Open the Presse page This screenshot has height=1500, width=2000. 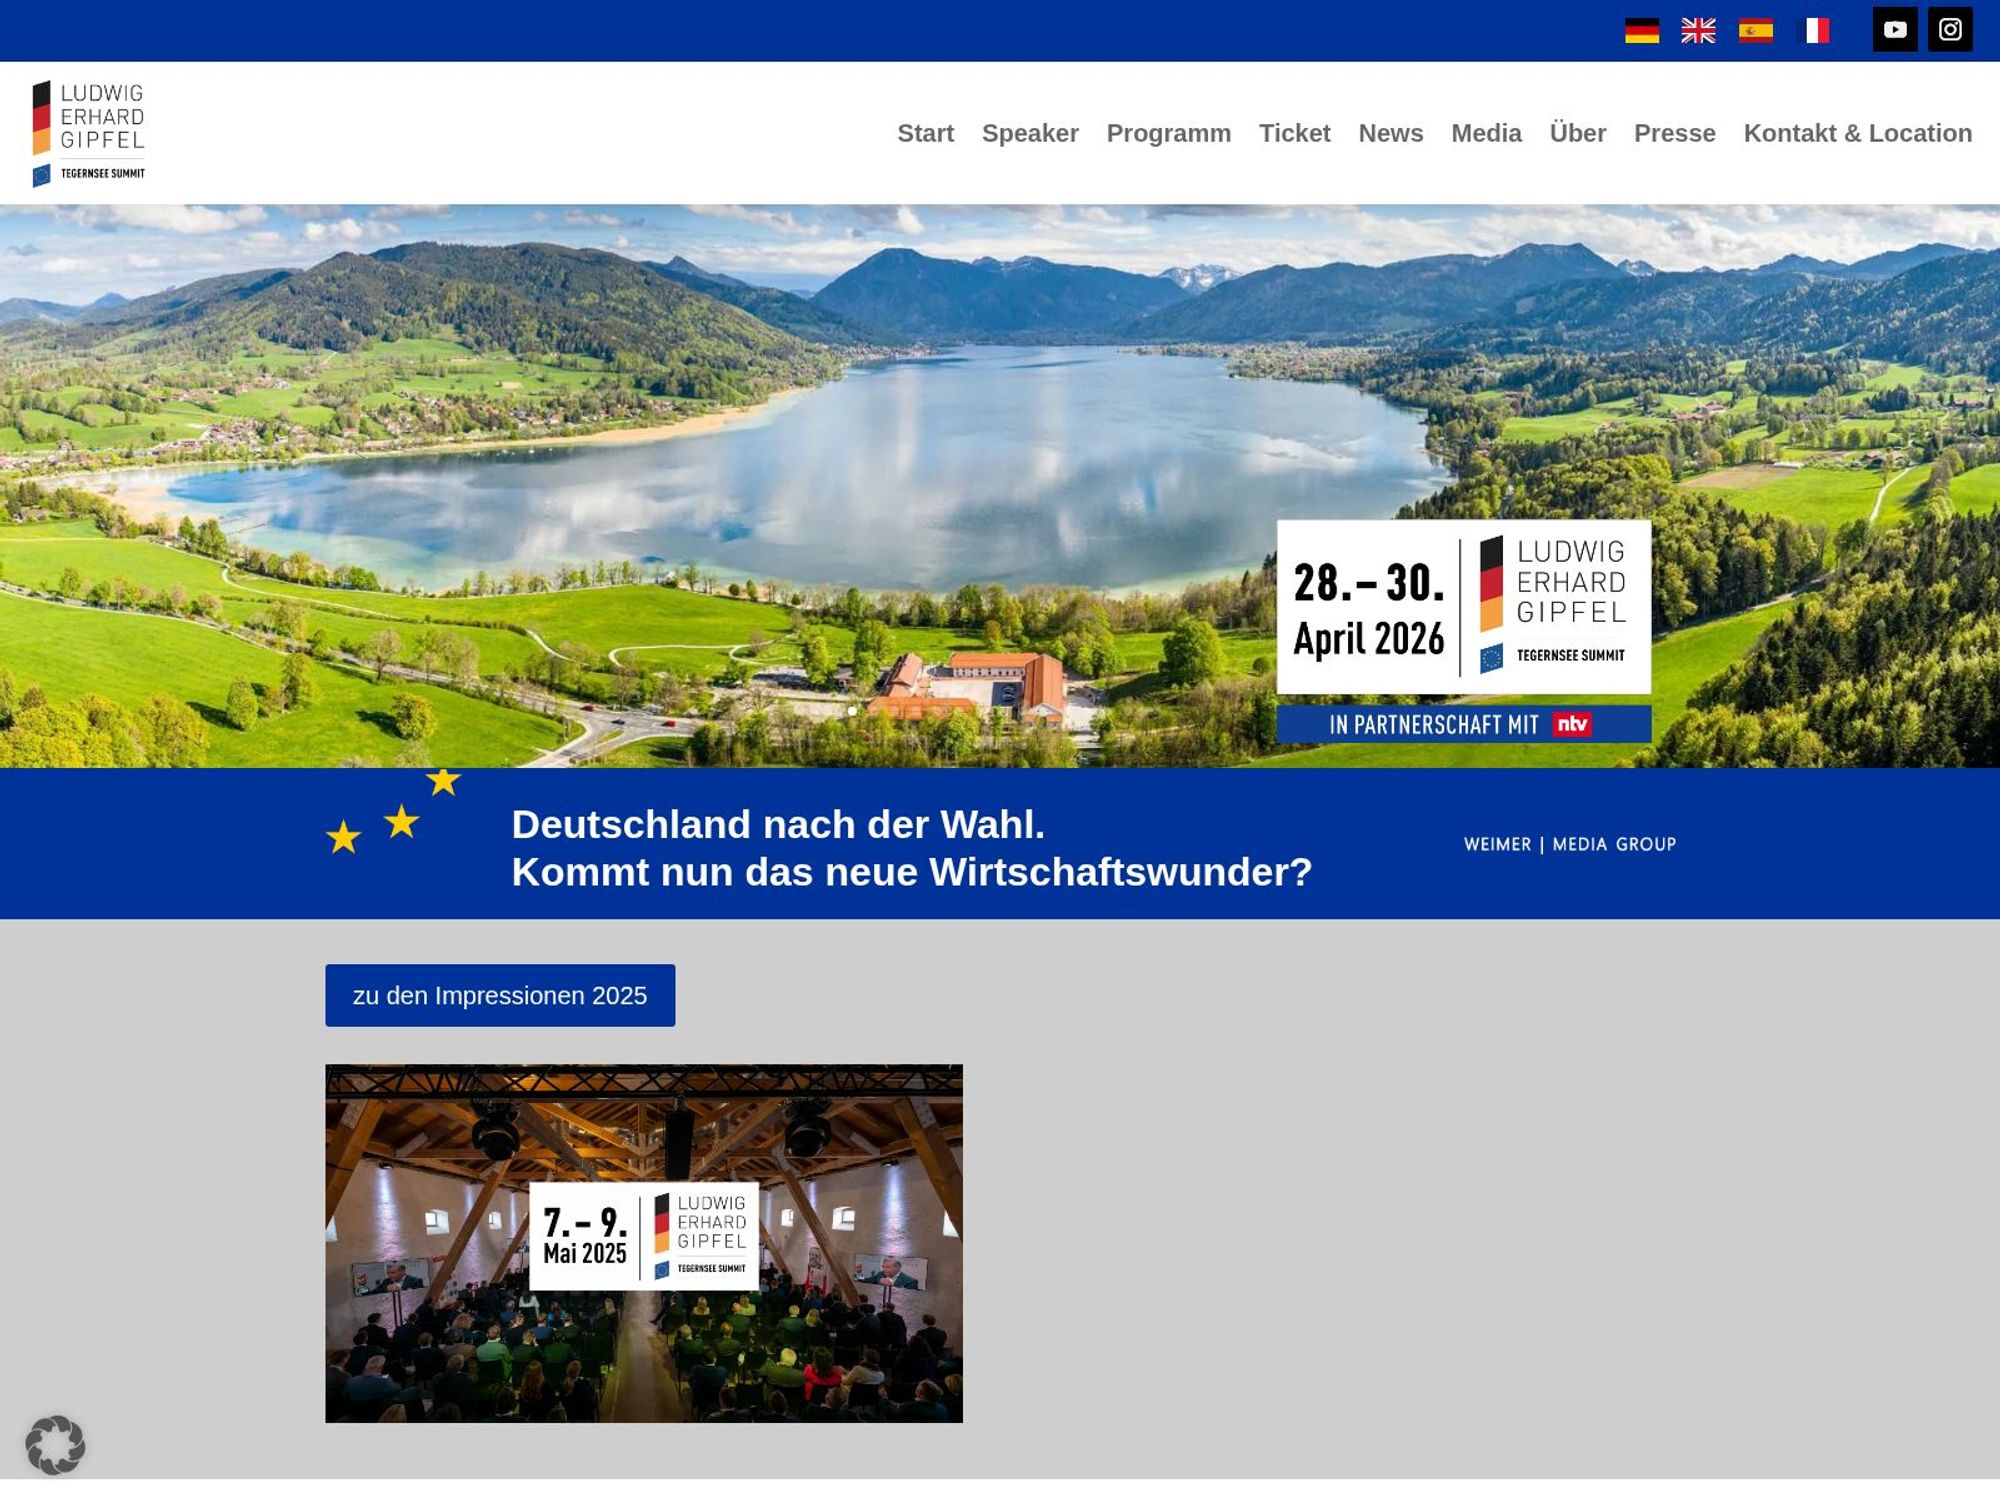coord(1674,133)
